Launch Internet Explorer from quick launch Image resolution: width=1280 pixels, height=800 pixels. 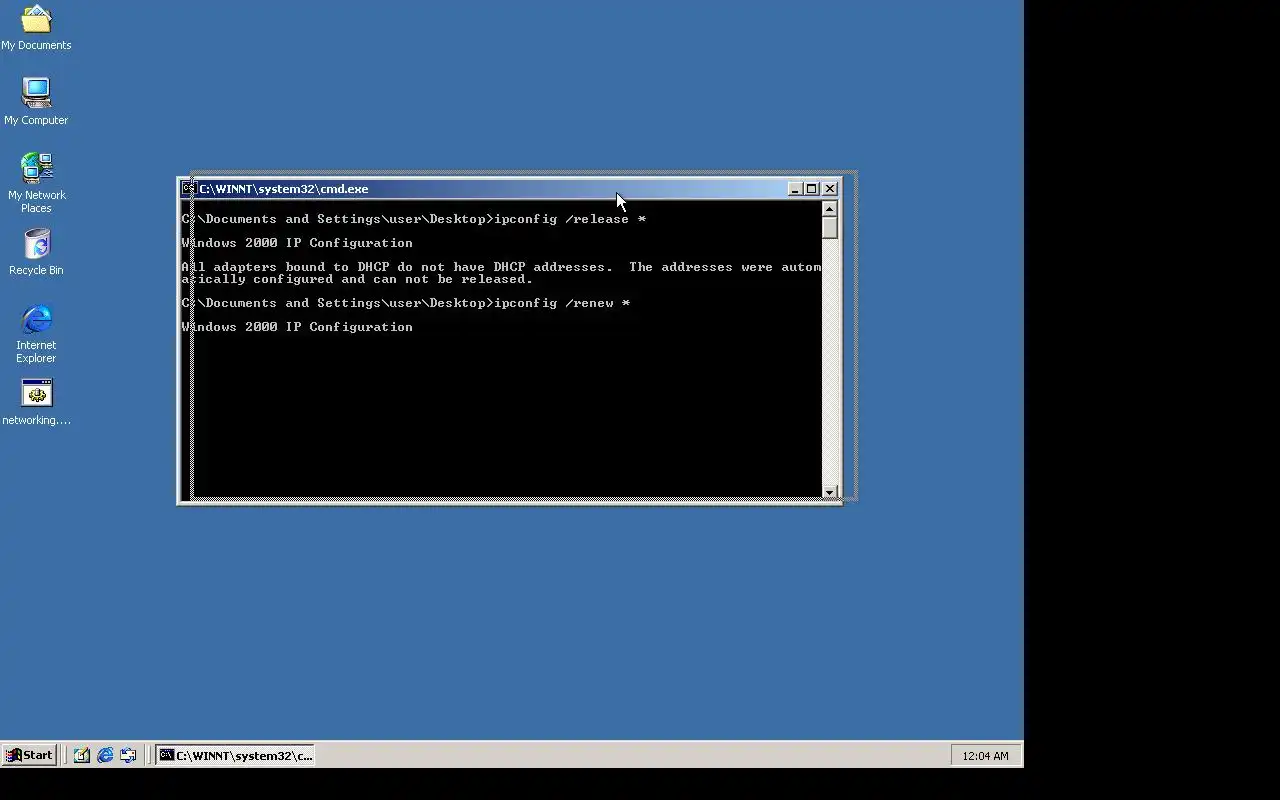click(x=105, y=755)
